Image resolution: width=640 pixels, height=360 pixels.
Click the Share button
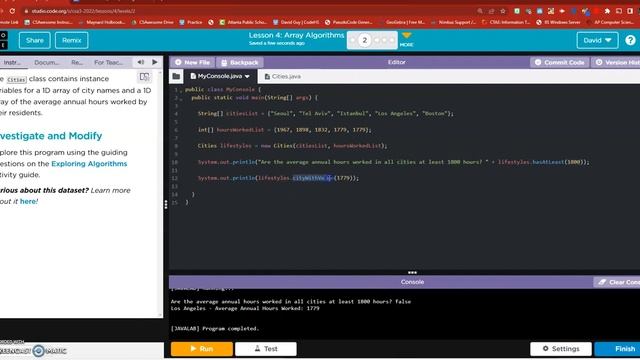coord(35,40)
